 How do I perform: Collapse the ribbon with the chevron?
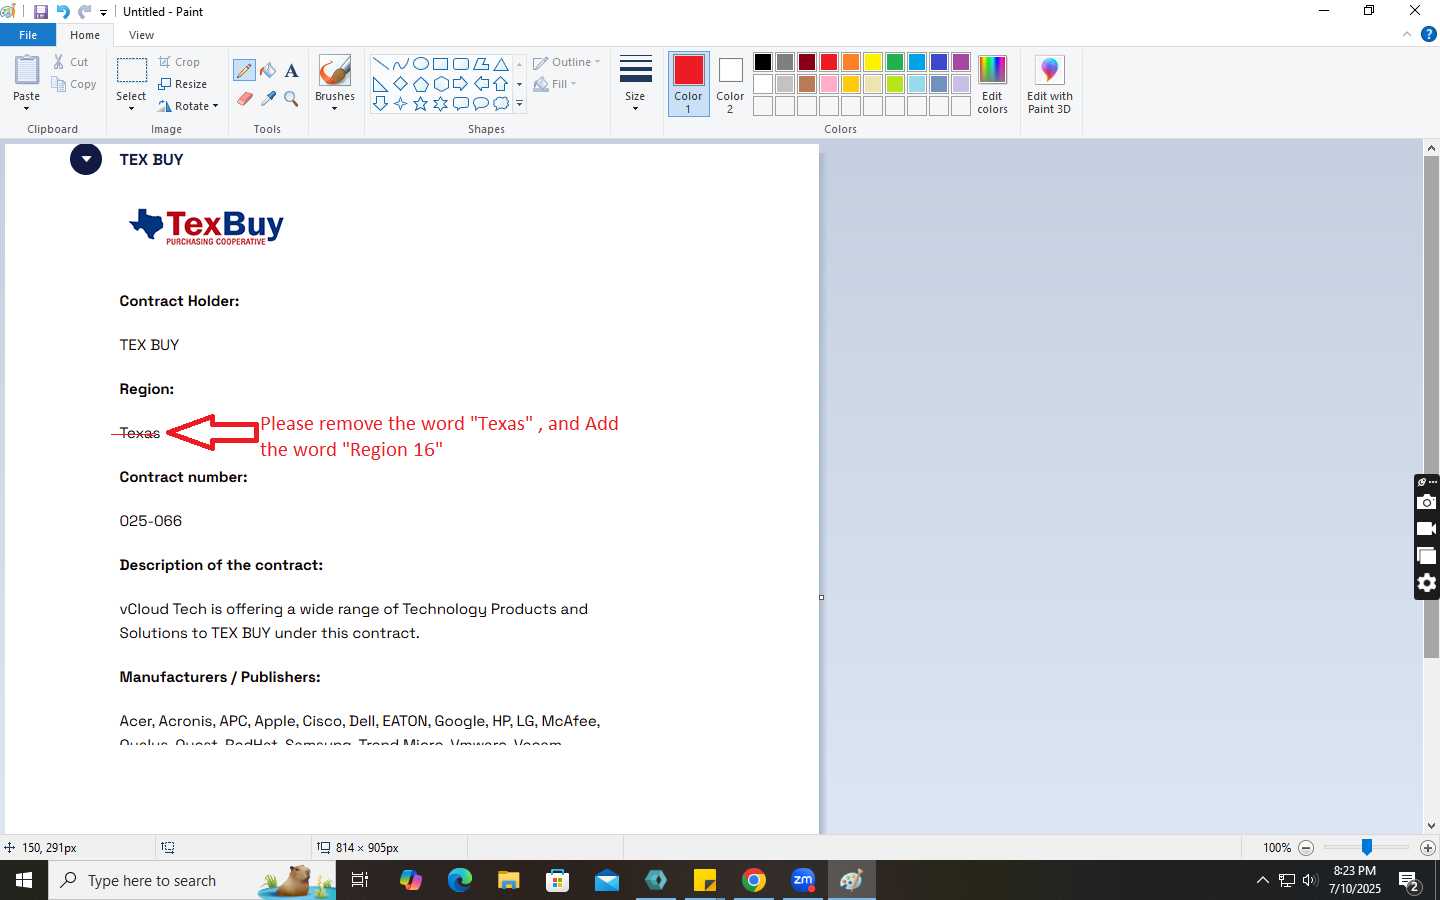coord(1407,34)
